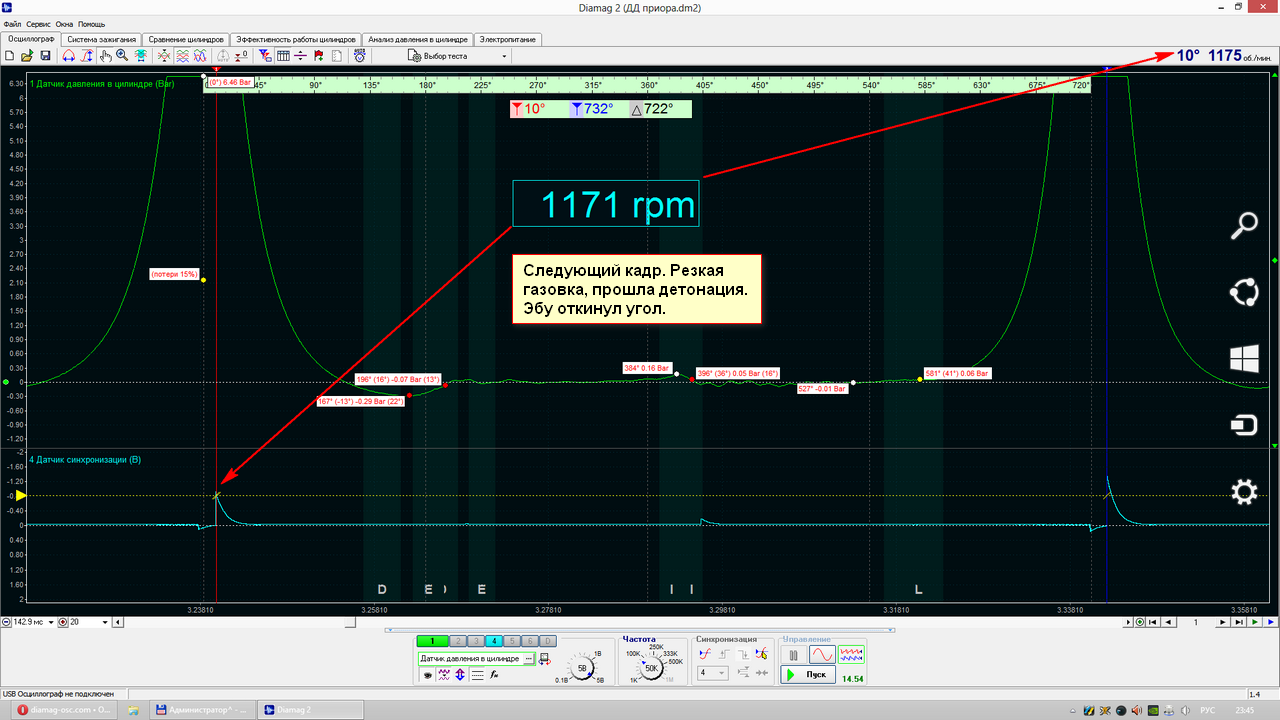The width and height of the screenshot is (1280, 720).
Task: Click the horizontal stretch arrows tool icon
Action: [68, 55]
